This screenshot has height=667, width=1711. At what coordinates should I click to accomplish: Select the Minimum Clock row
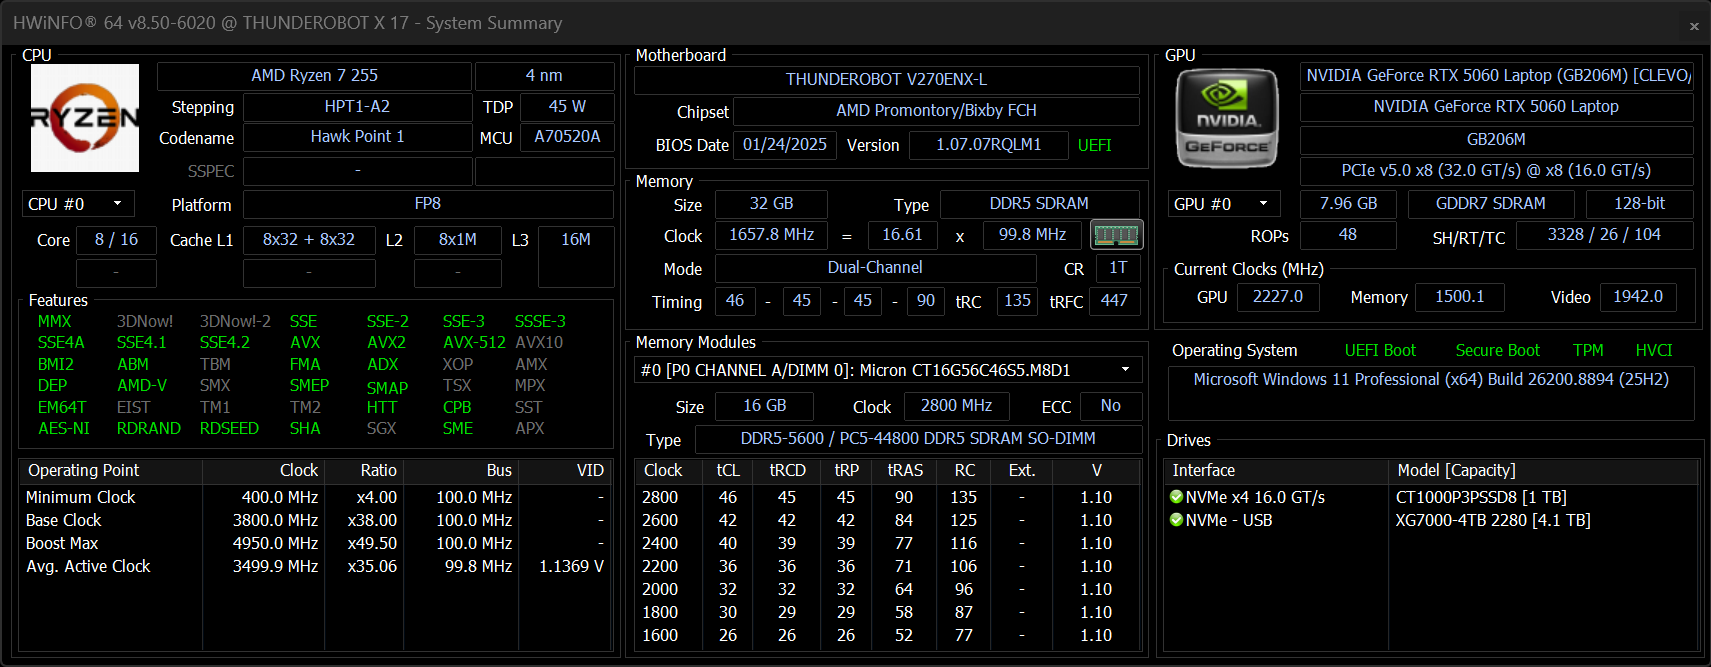pyautogui.click(x=315, y=497)
